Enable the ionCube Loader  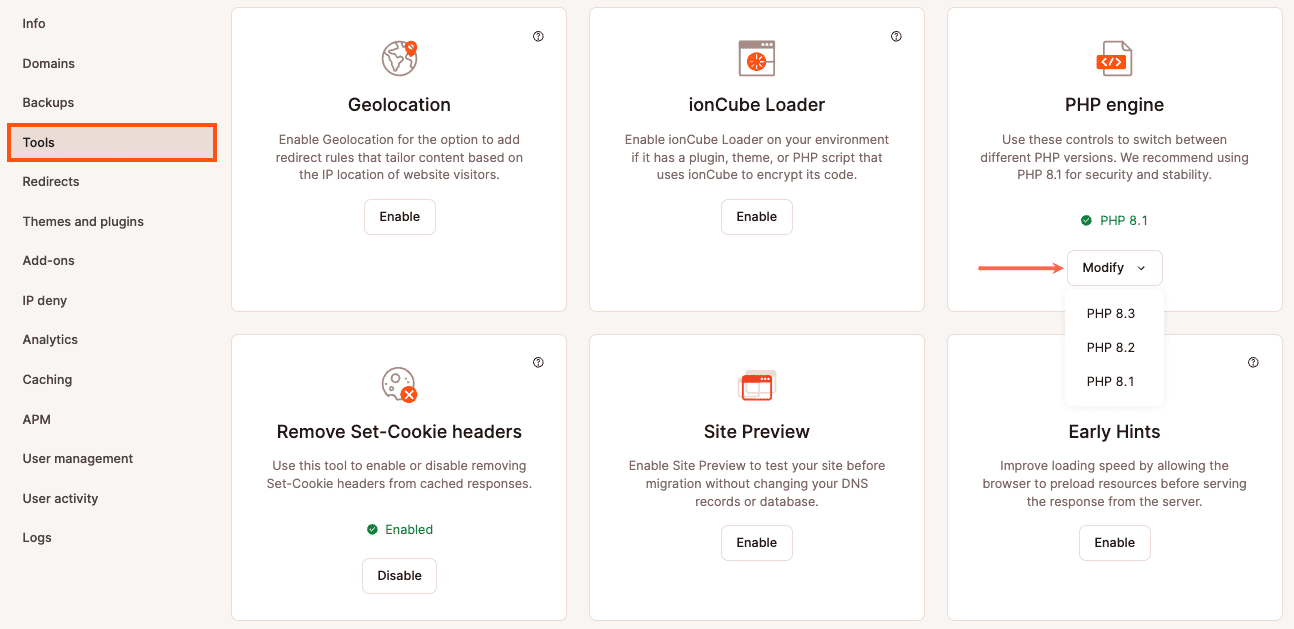point(757,217)
